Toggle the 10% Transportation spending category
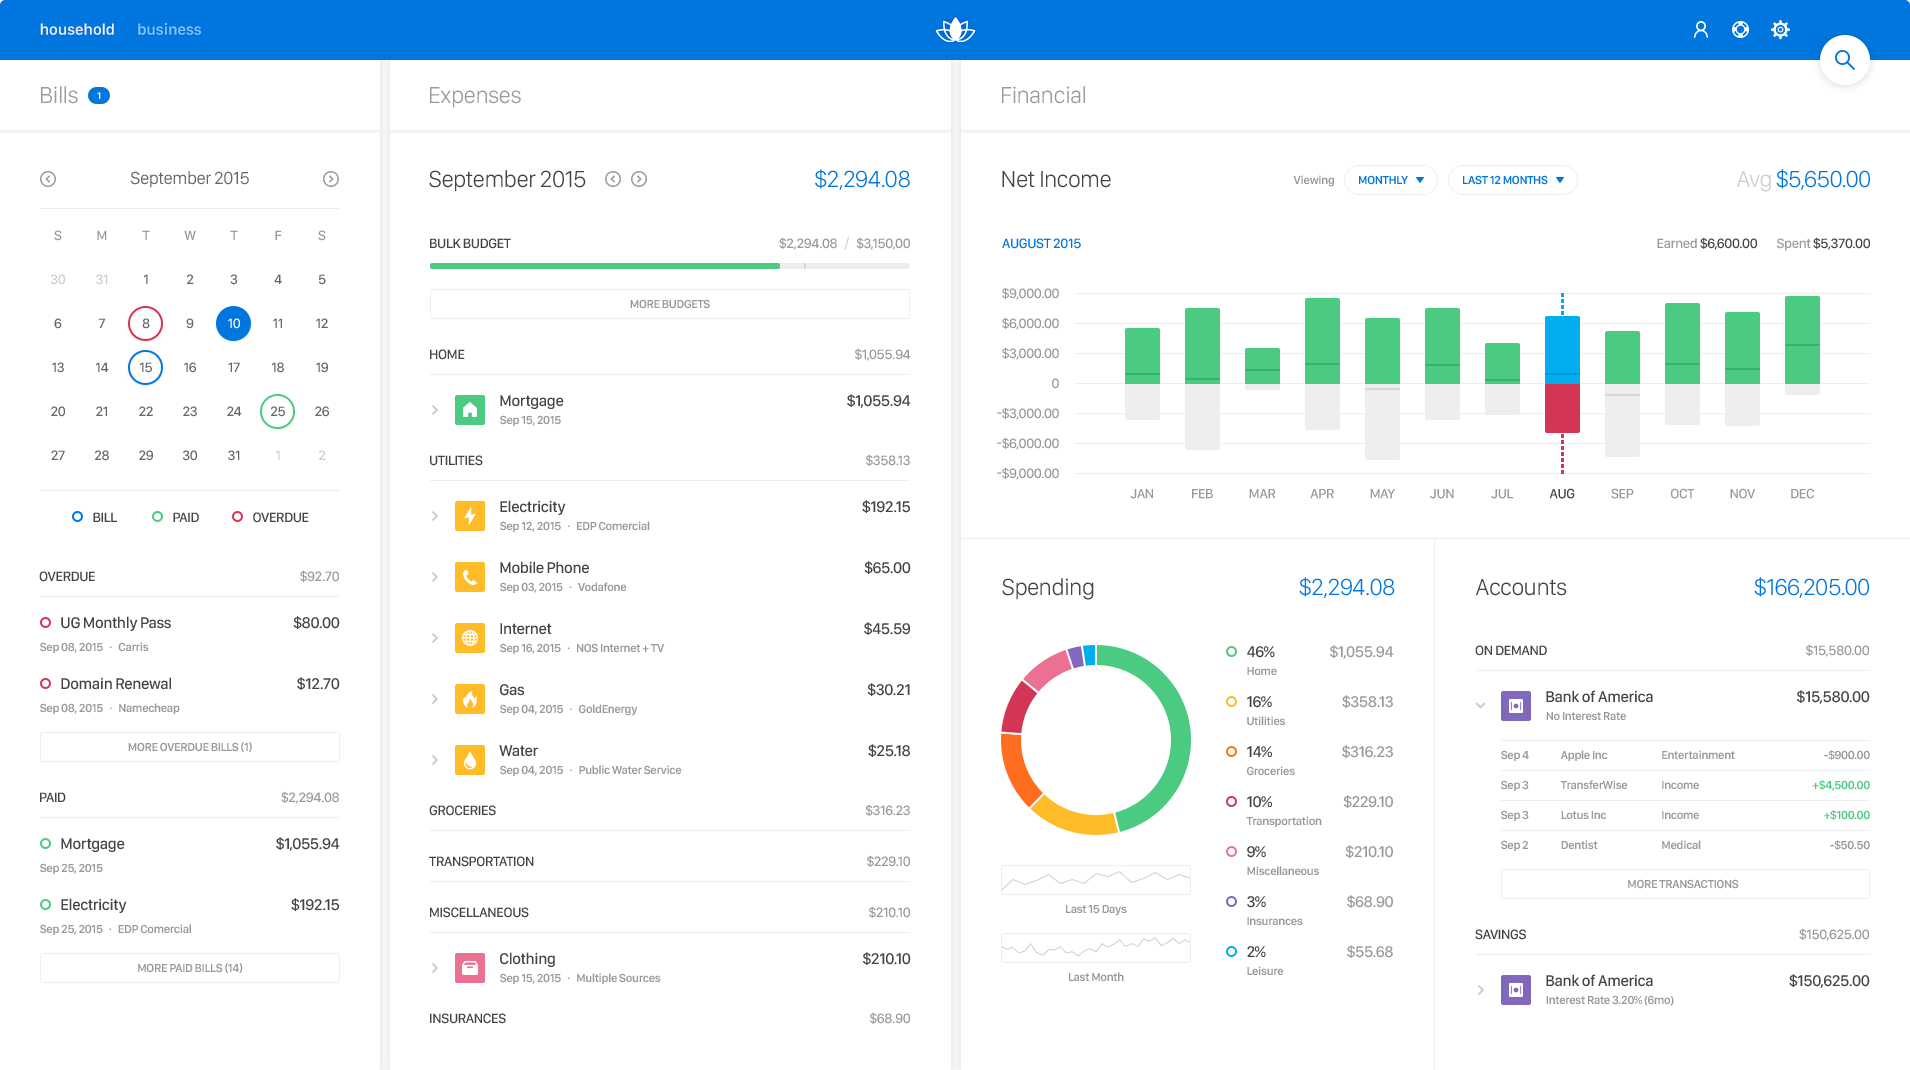The image size is (1910, 1070). pos(1309,810)
